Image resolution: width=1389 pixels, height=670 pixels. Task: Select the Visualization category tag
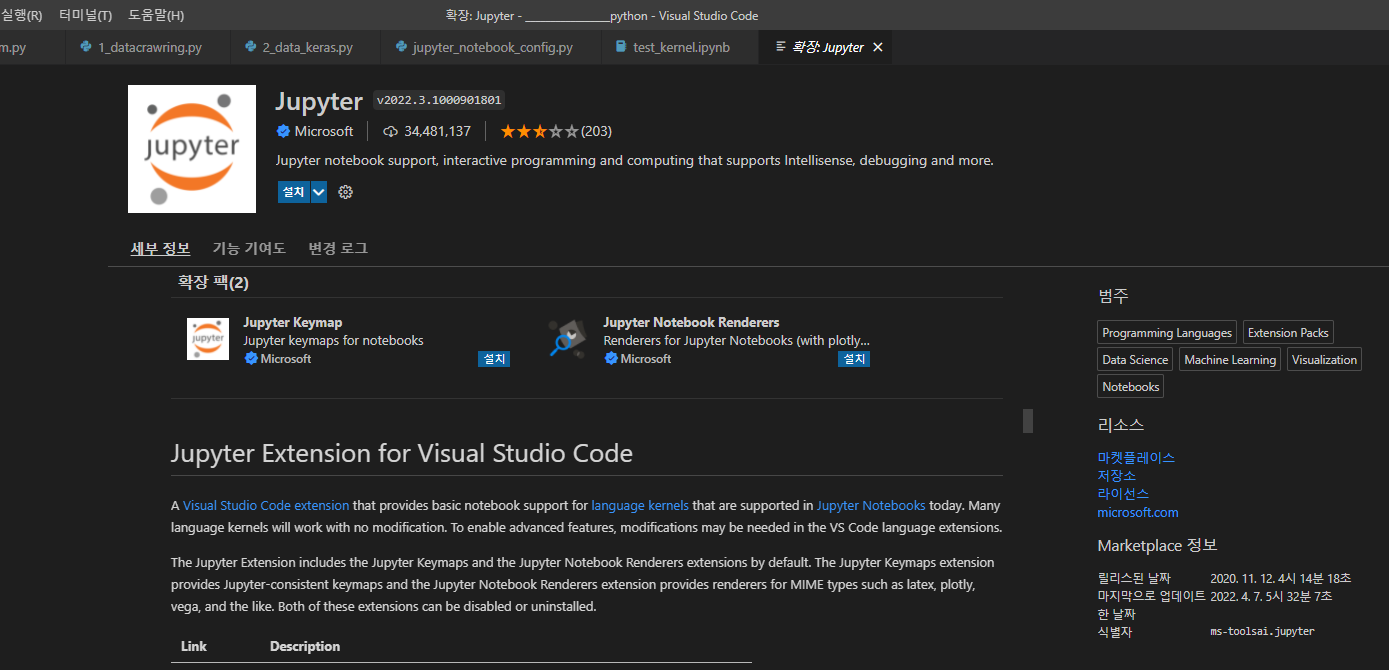click(1324, 360)
